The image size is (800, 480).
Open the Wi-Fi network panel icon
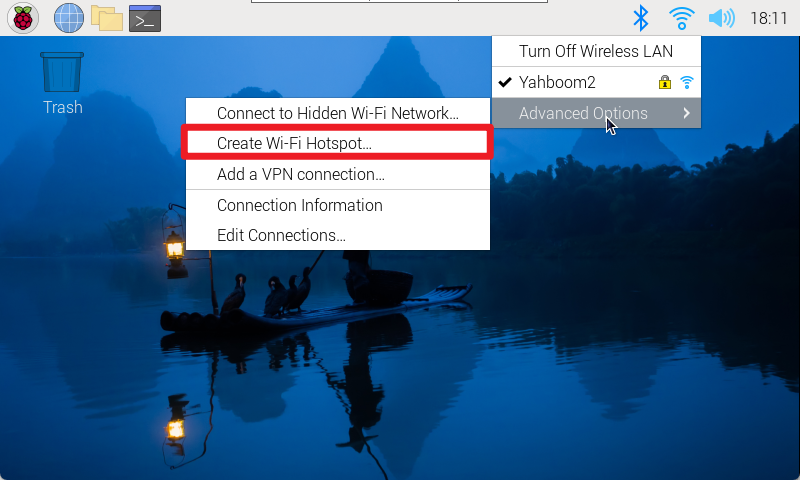click(x=681, y=18)
